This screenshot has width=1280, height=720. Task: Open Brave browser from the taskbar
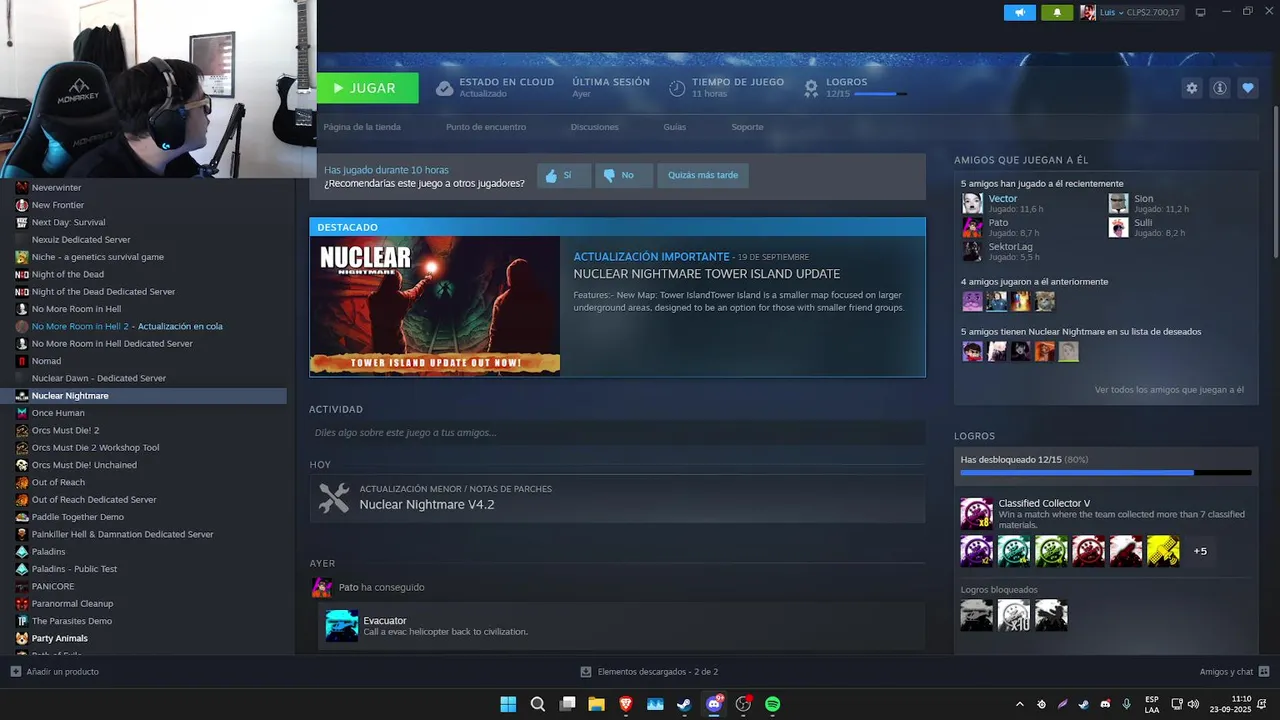pos(626,704)
